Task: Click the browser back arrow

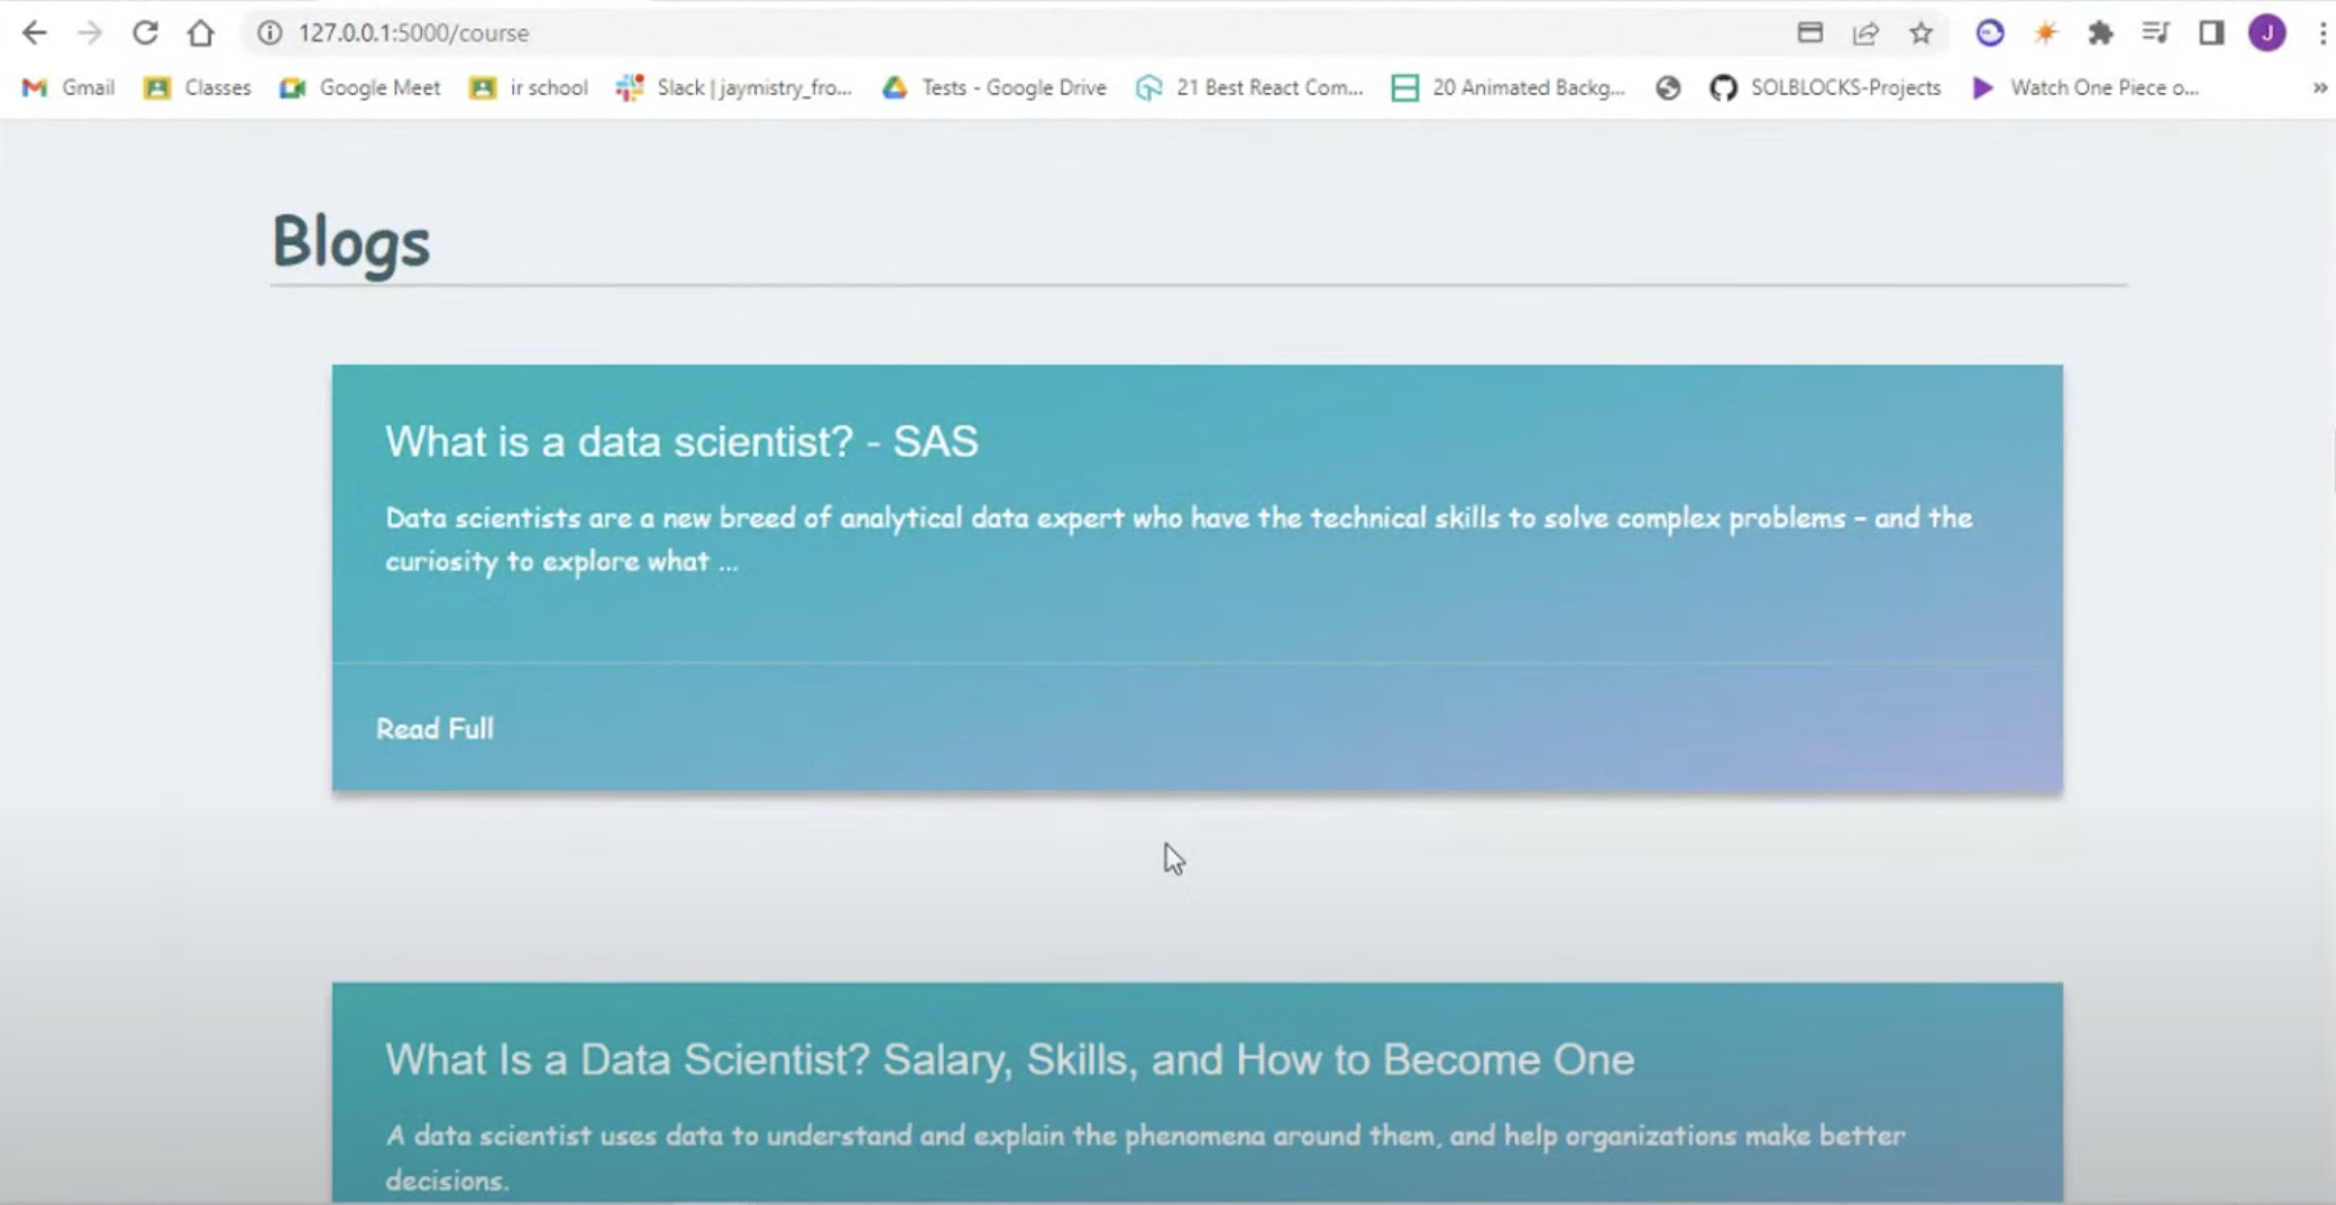Action: 34,33
